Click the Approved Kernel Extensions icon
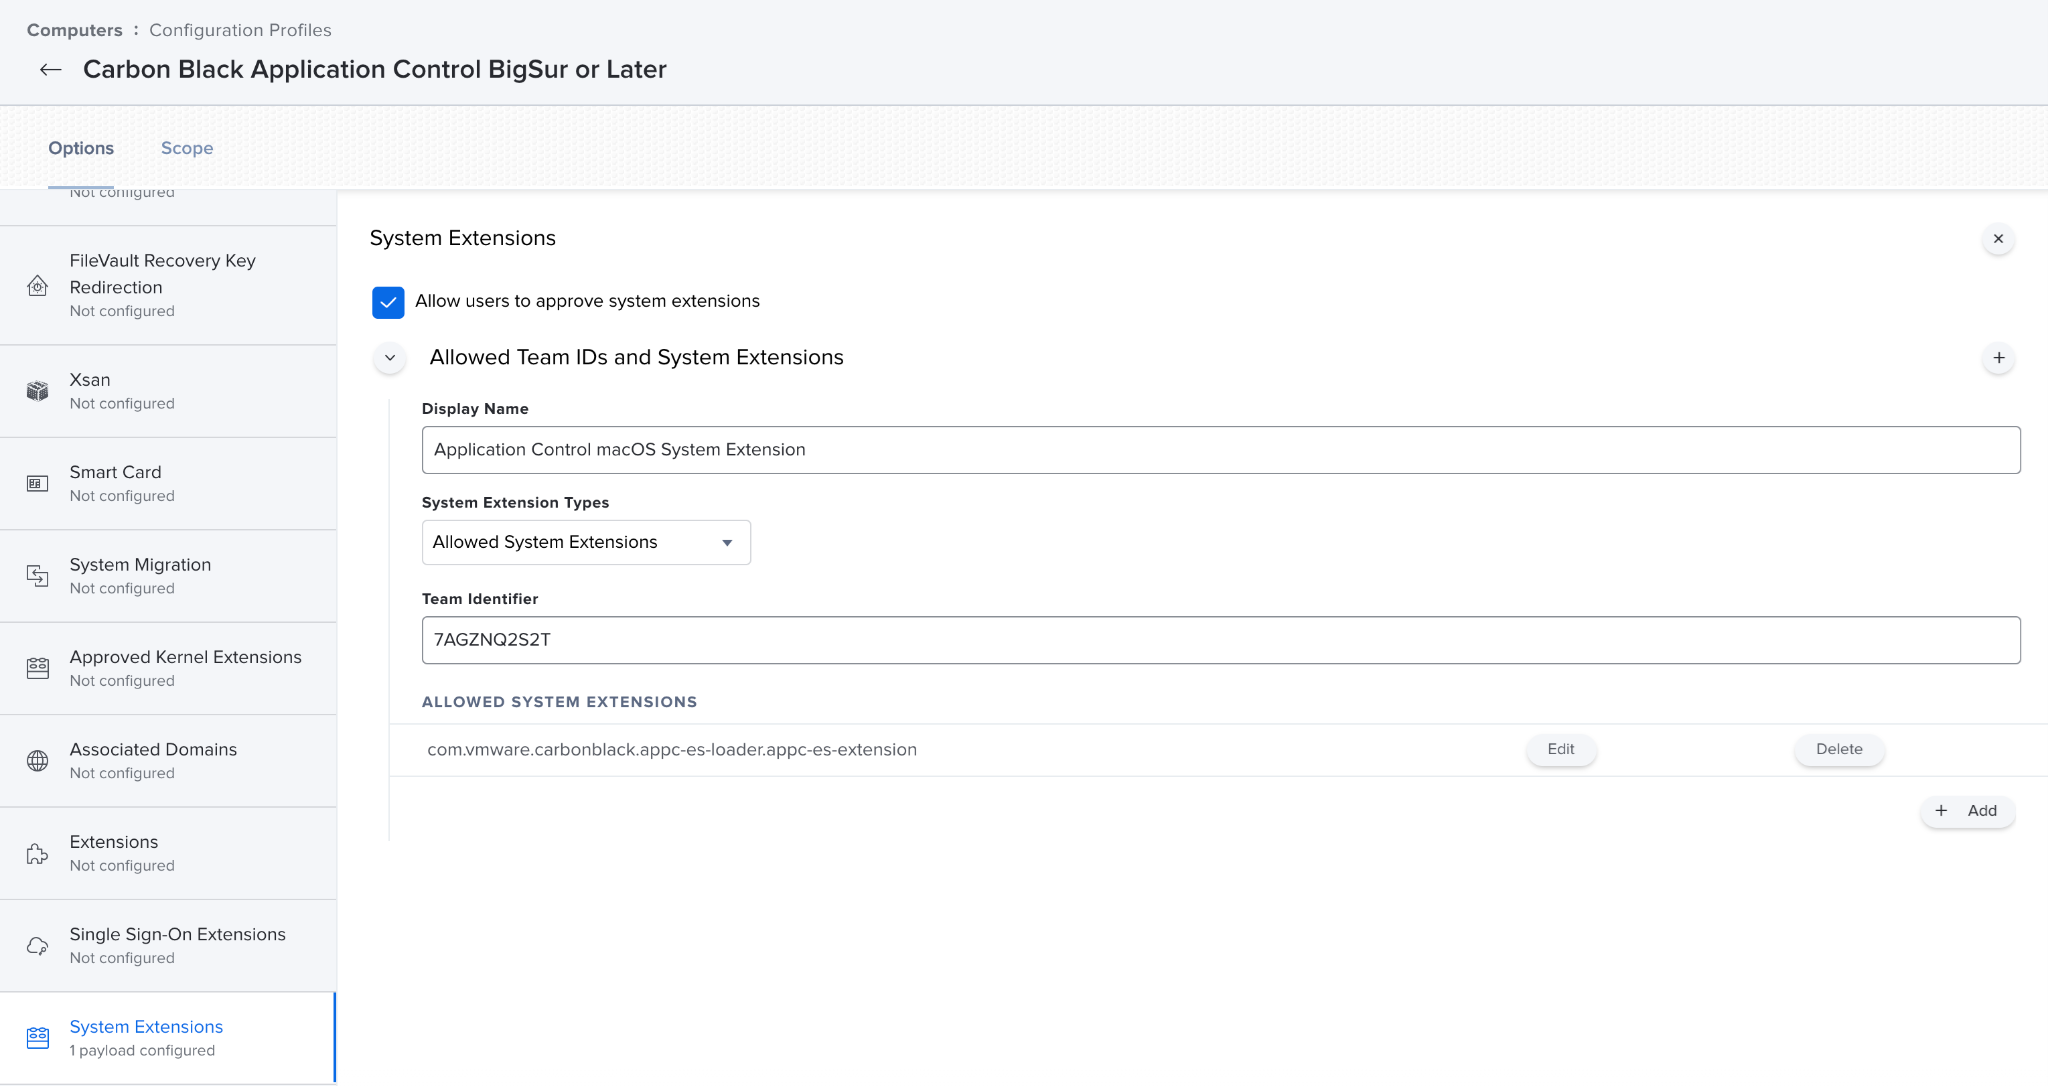 [38, 668]
